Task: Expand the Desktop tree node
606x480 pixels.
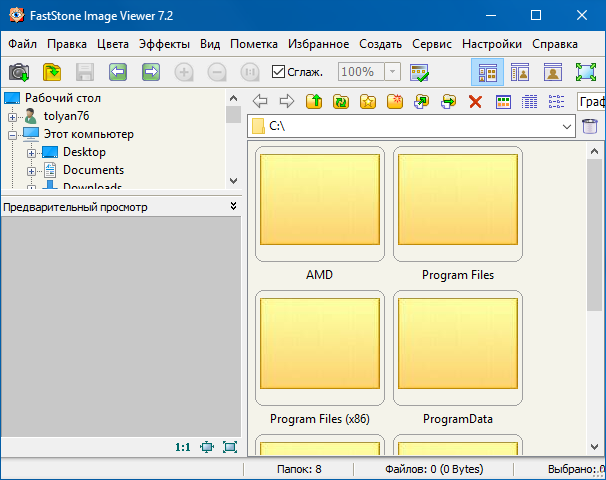Action: (32, 153)
